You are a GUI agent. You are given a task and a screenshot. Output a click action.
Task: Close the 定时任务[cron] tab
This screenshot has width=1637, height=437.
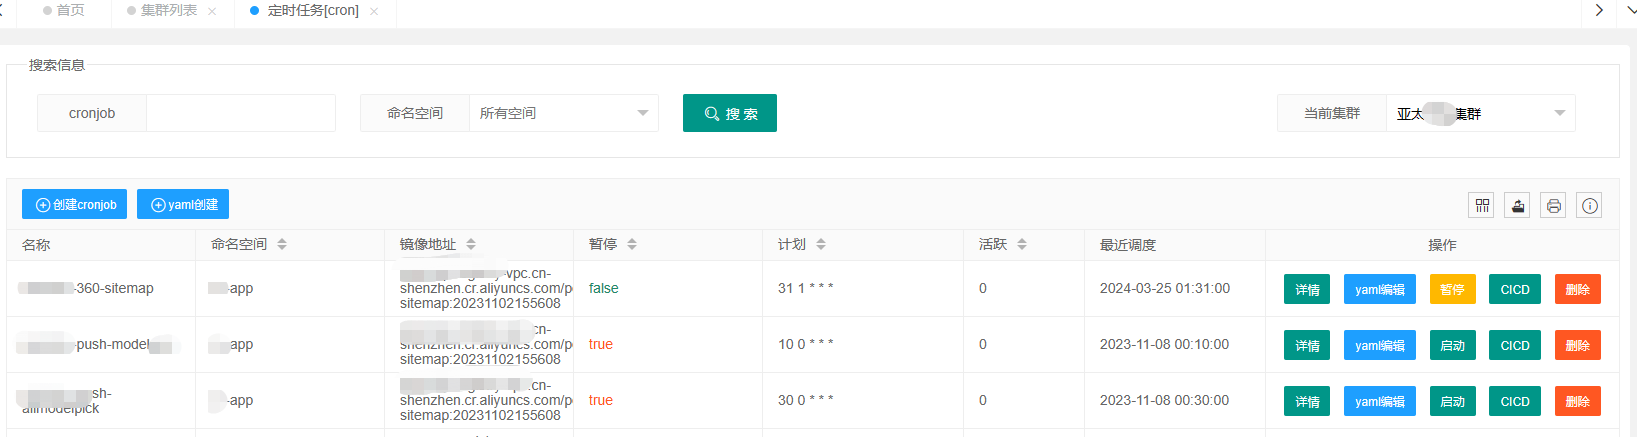[x=374, y=11]
